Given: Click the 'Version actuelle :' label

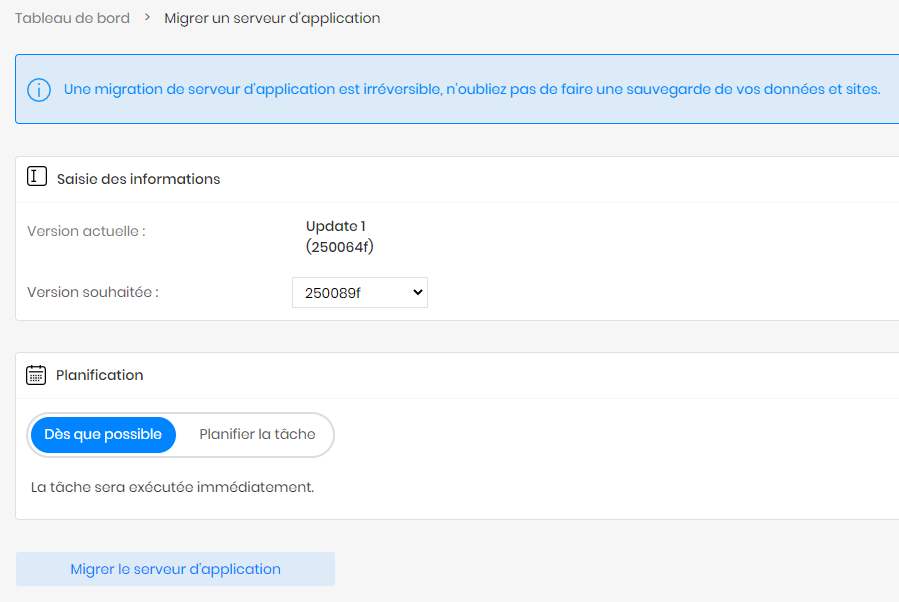Looking at the screenshot, I should 86,231.
